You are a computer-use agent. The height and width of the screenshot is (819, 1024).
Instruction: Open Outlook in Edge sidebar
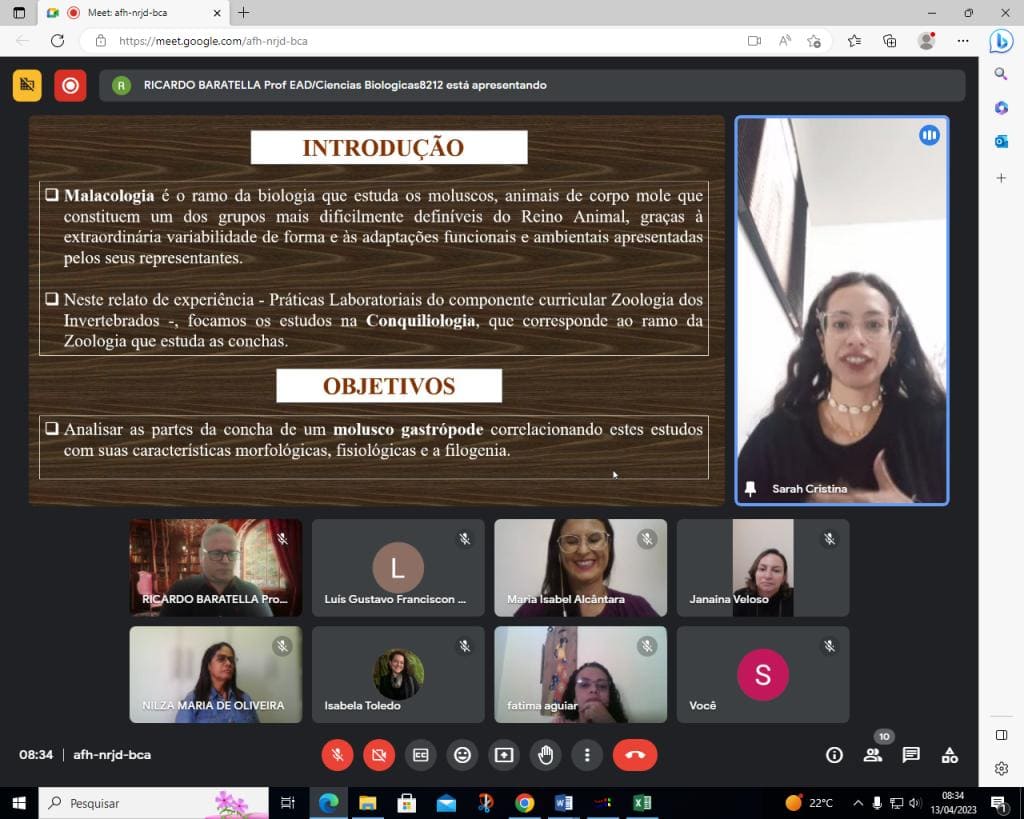tap(1000, 142)
